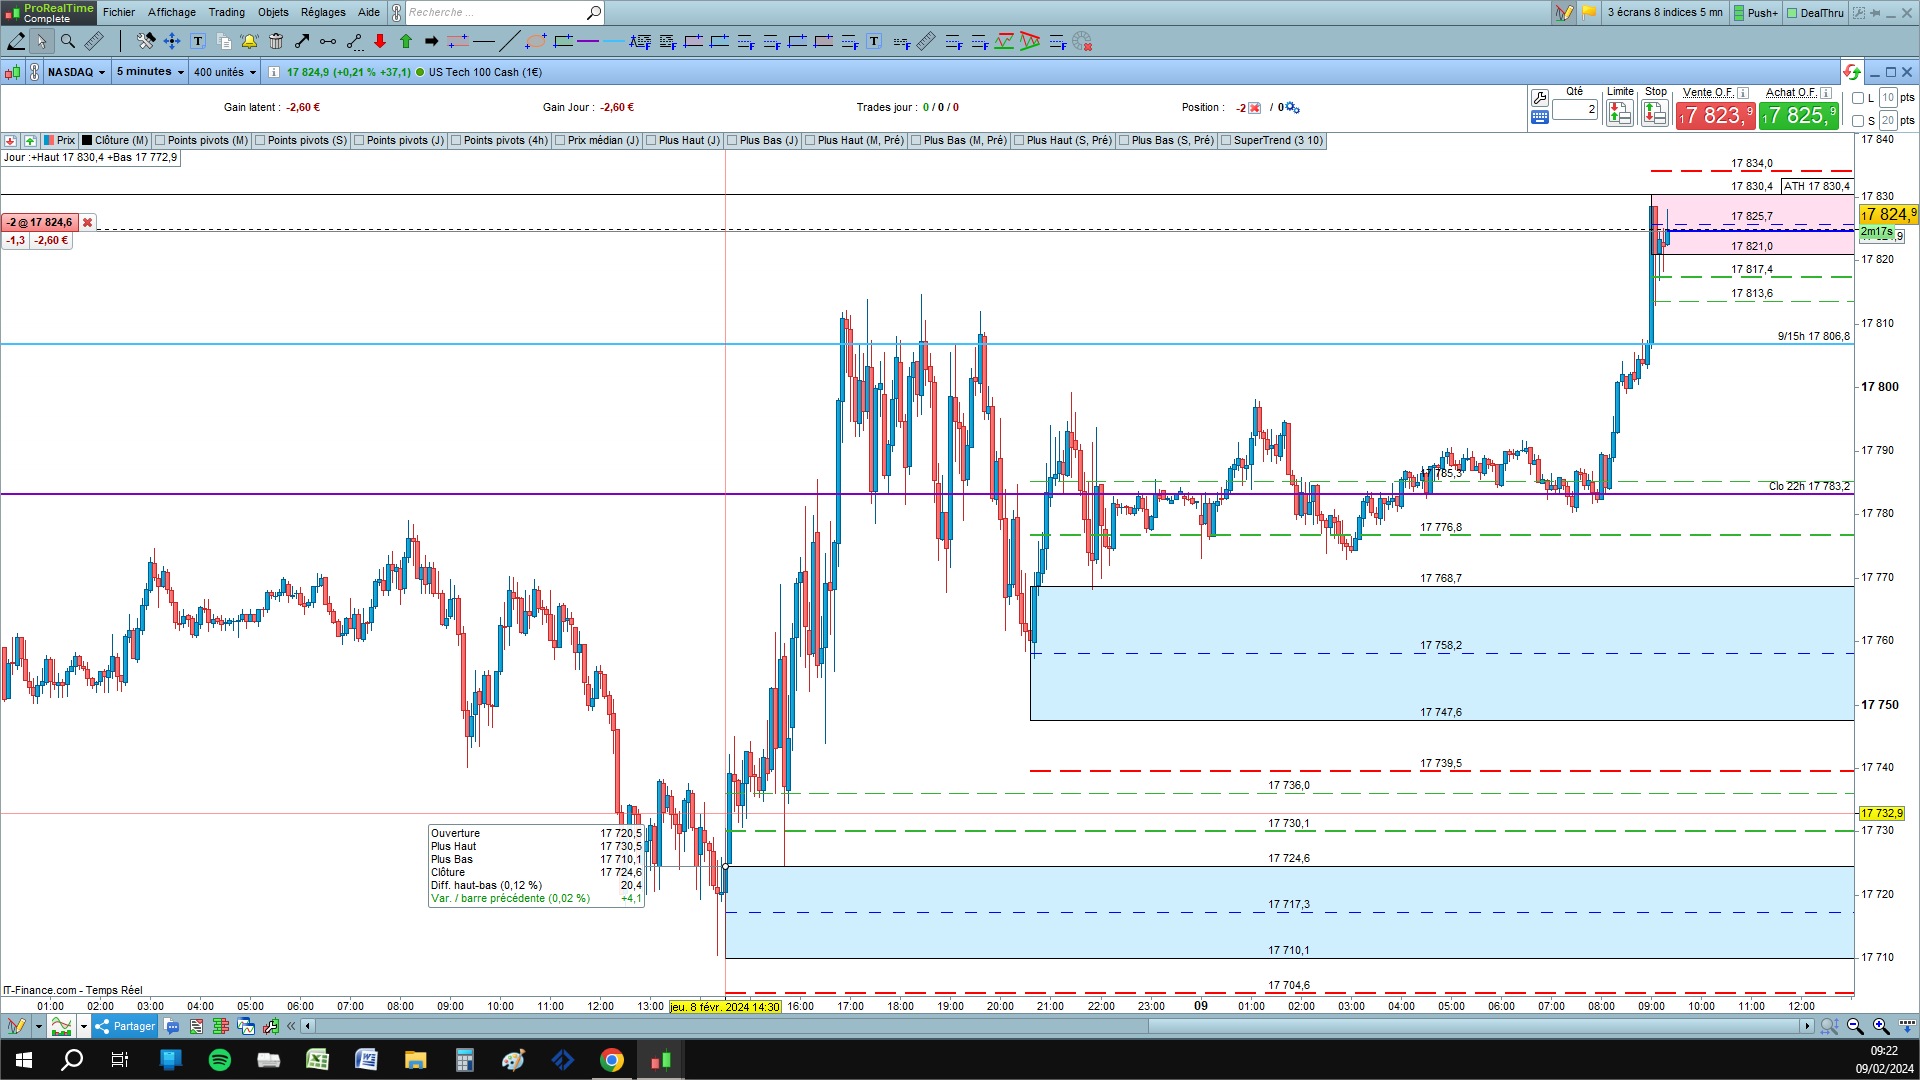Image resolution: width=1920 pixels, height=1080 pixels.
Task: Open the NASDAQ list dropdown
Action: (x=76, y=72)
